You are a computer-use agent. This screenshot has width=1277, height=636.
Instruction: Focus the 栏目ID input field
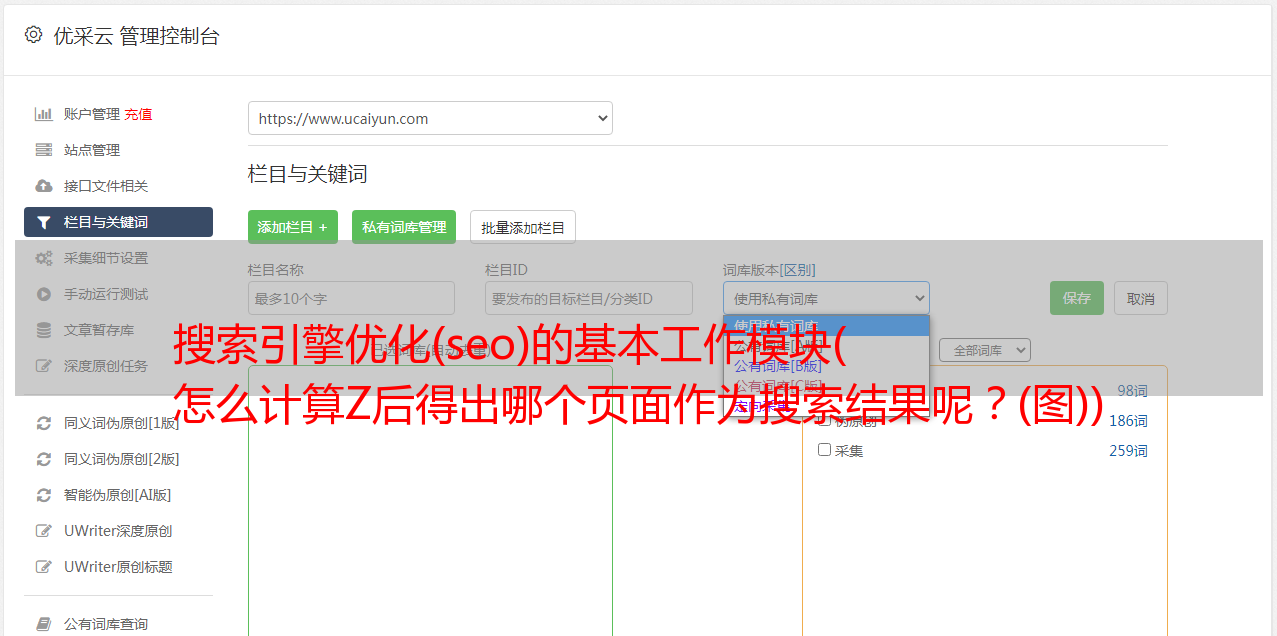pos(589,298)
